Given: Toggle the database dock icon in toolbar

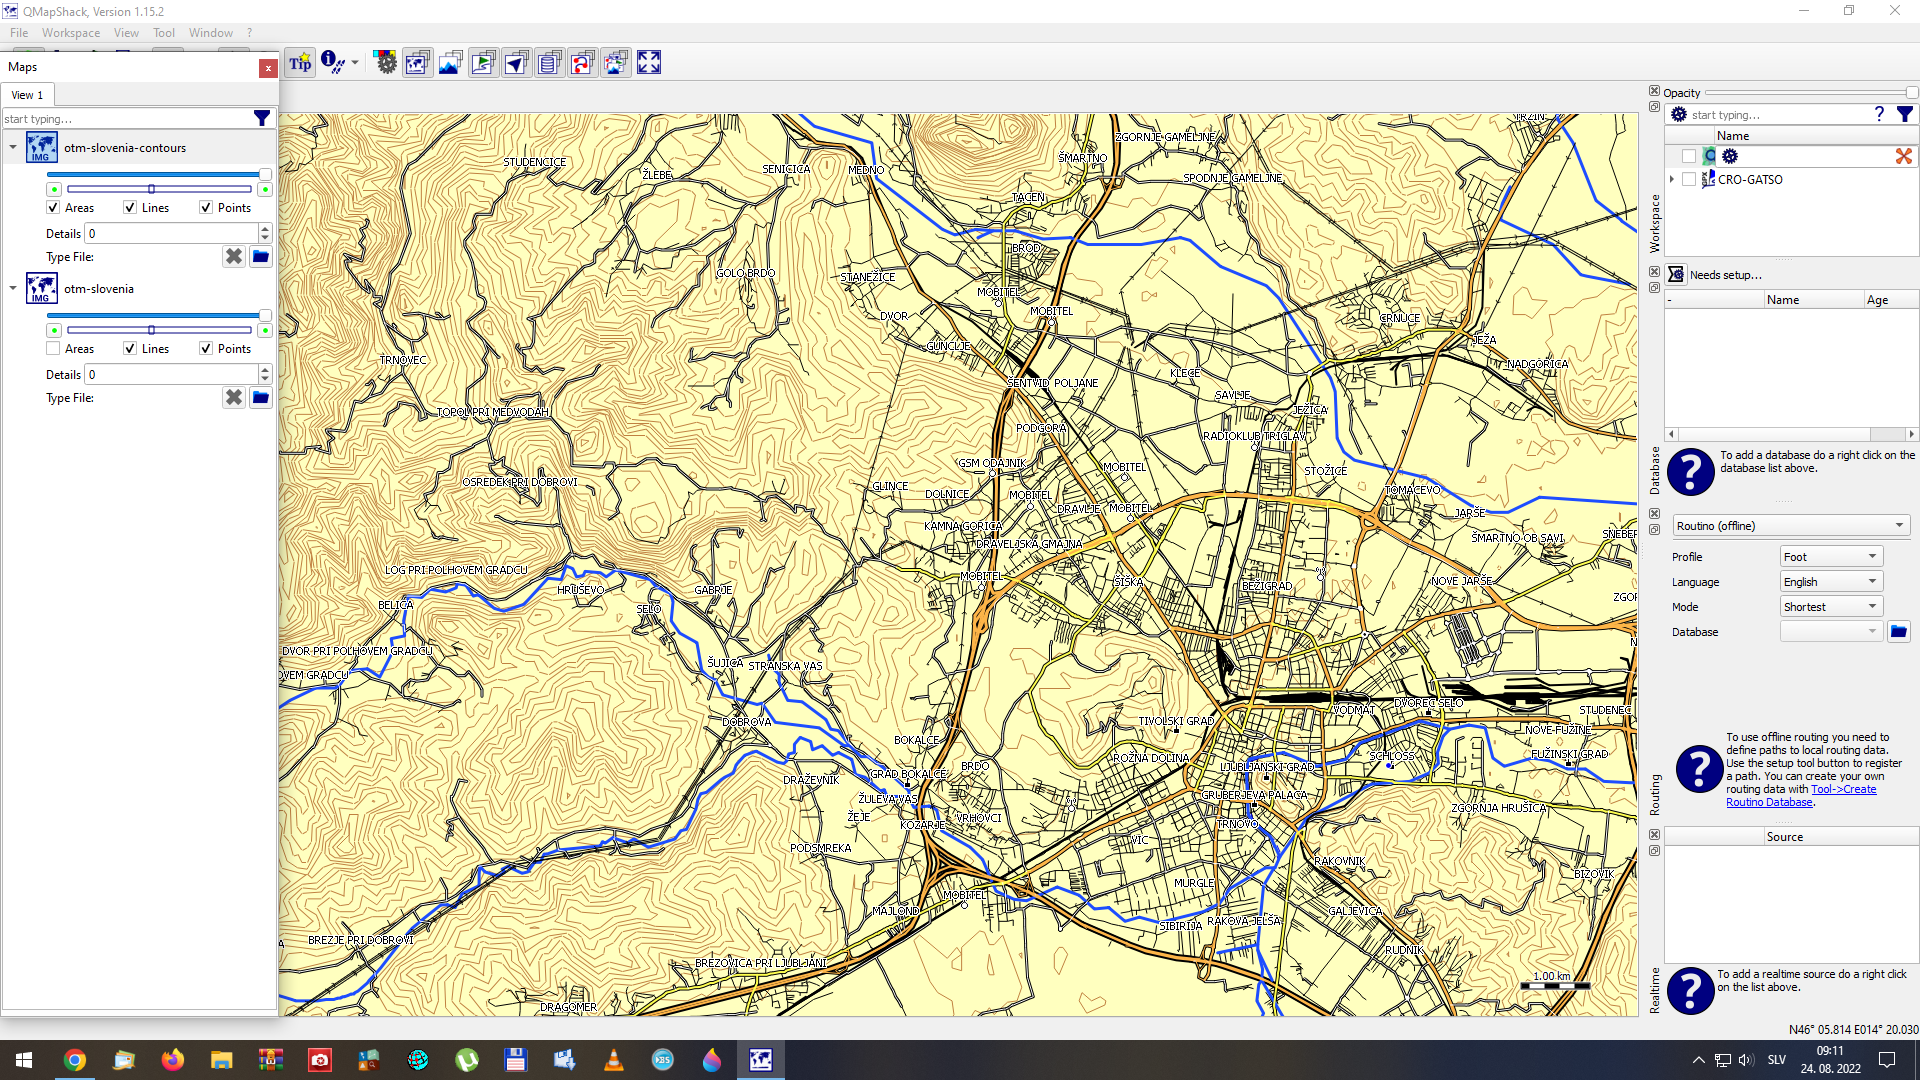Looking at the screenshot, I should click(549, 63).
